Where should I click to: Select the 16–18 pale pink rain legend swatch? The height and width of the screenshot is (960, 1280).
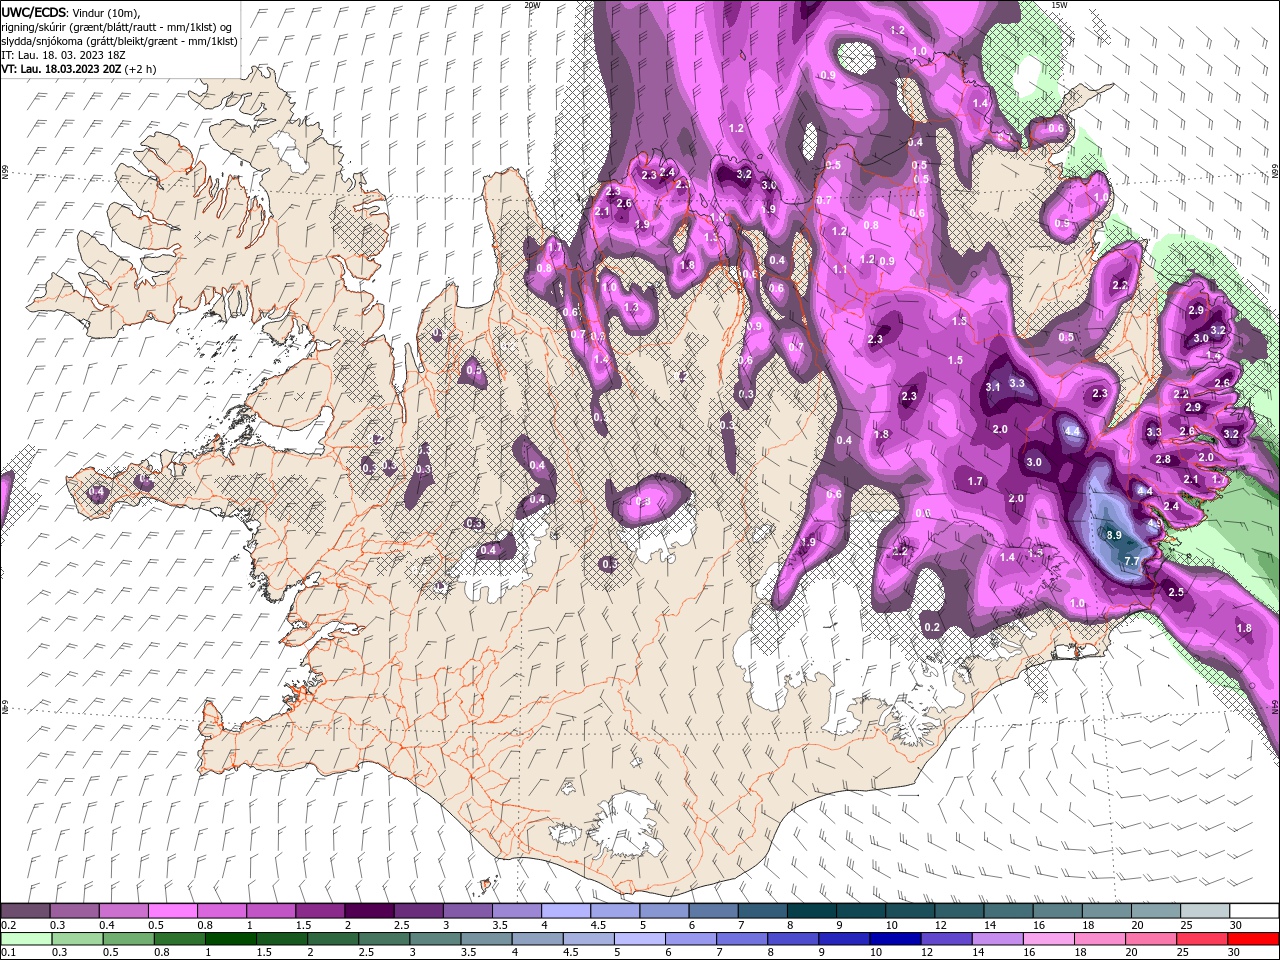point(1048,939)
